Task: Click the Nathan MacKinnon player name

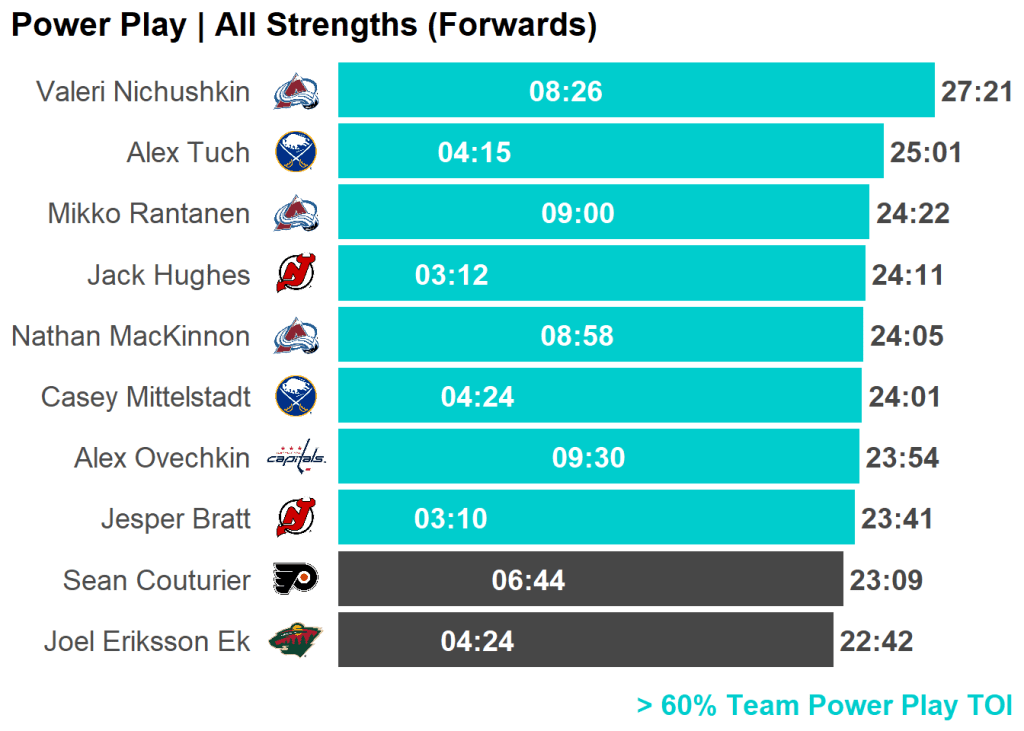Action: point(131,336)
